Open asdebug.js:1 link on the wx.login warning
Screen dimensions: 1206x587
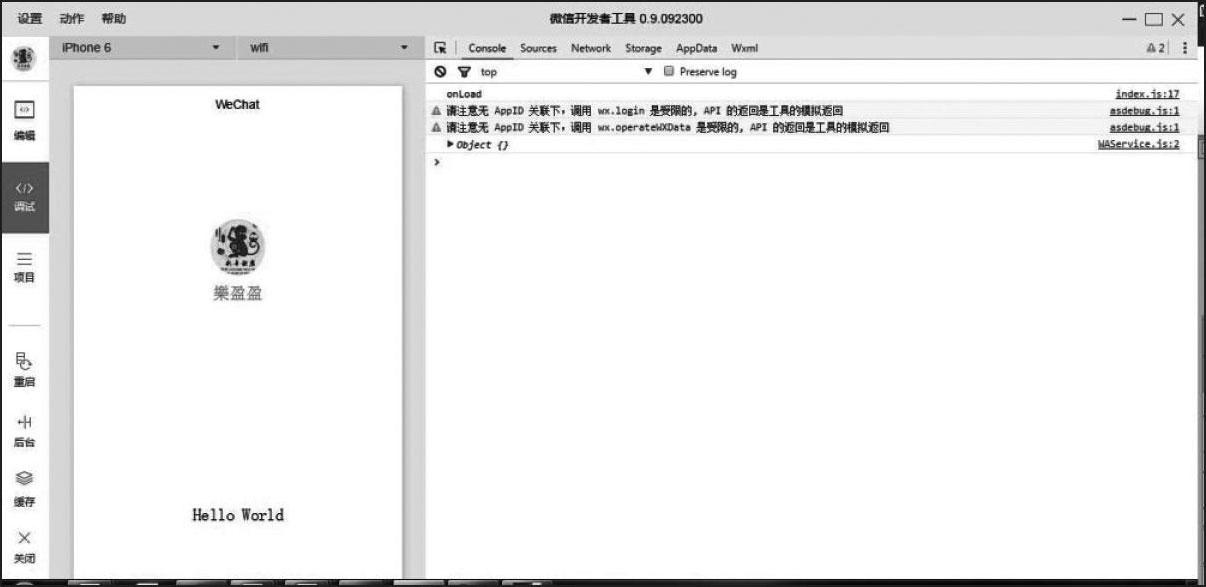1145,111
